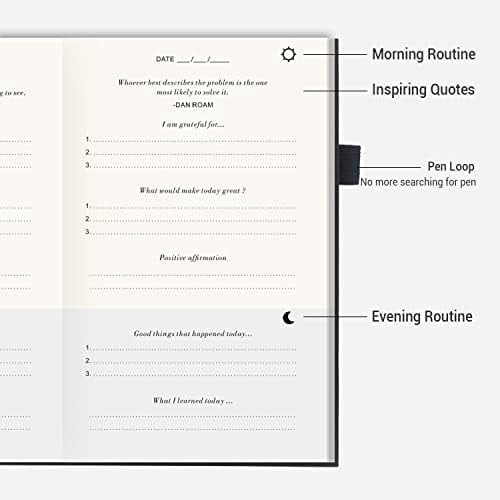Click 'I am grateful for...' heading

coord(193,124)
